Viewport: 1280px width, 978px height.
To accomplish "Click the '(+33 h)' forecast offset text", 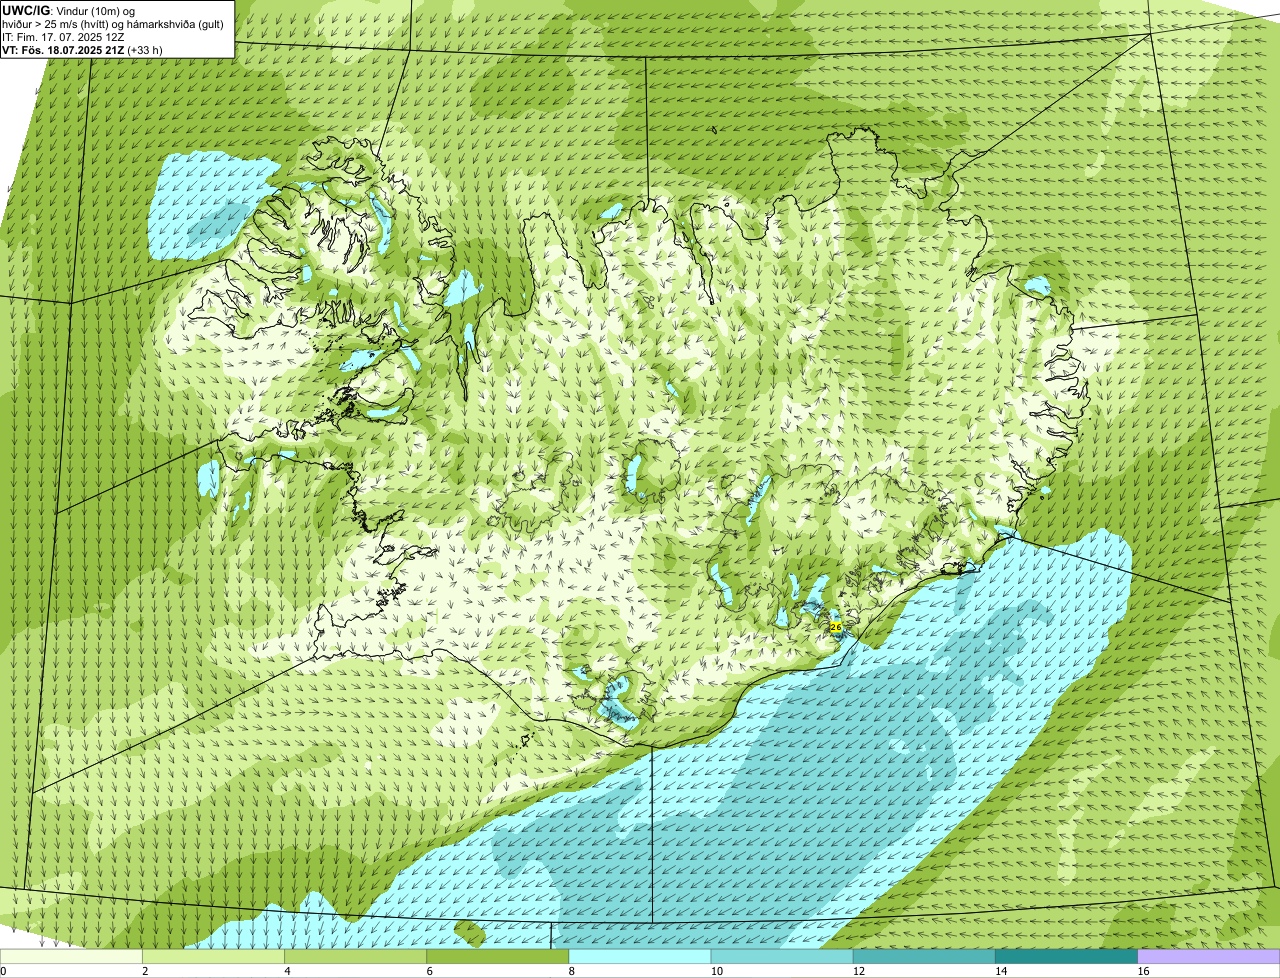I will pyautogui.click(x=145, y=49).
